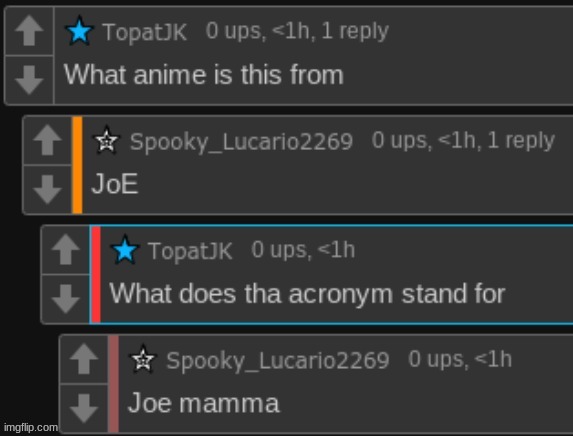Downvote the "Joe mamma" comment
Screen dimensions: 573x436
84,408
